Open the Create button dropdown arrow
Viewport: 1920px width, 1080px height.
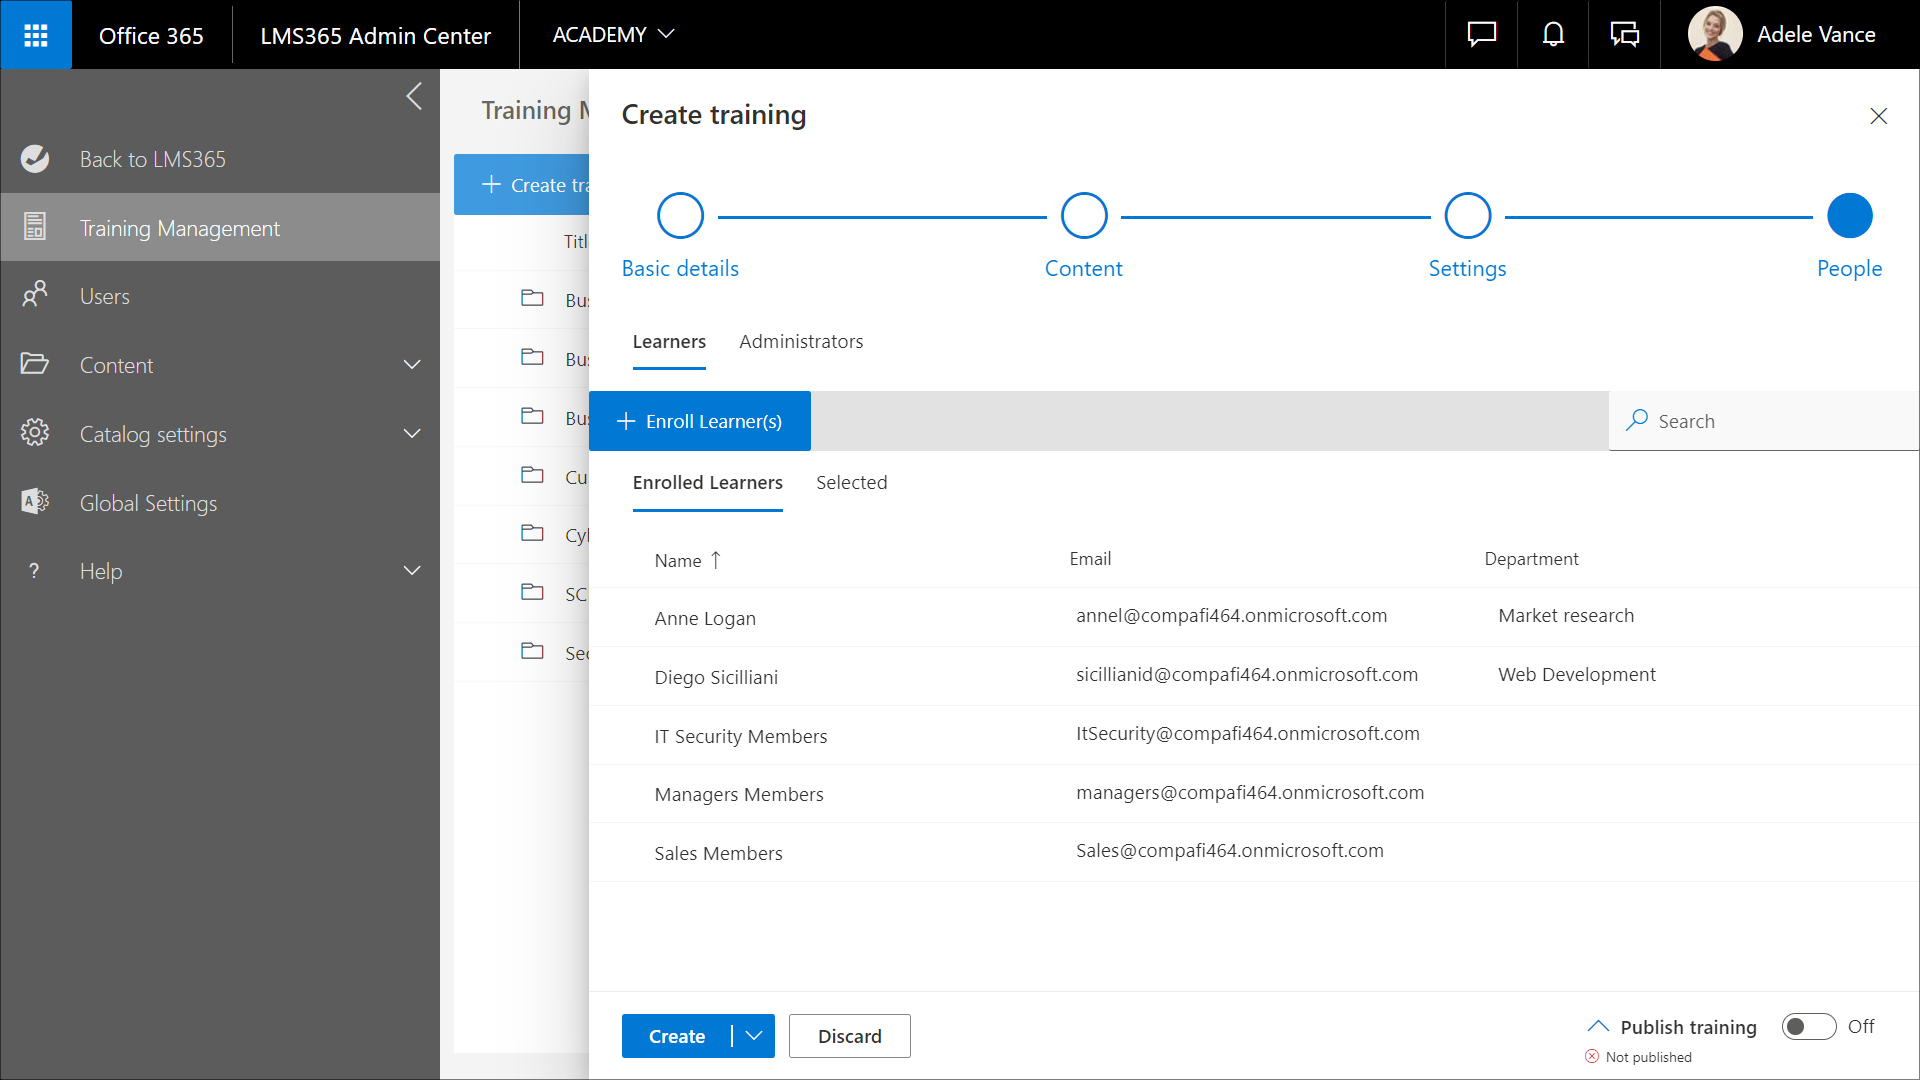pyautogui.click(x=754, y=1036)
